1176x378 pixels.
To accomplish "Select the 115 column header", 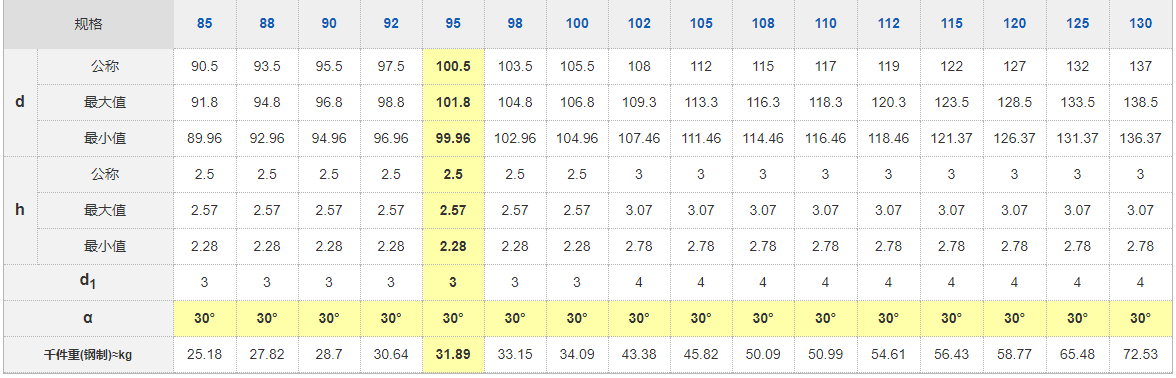I will 951,24.
